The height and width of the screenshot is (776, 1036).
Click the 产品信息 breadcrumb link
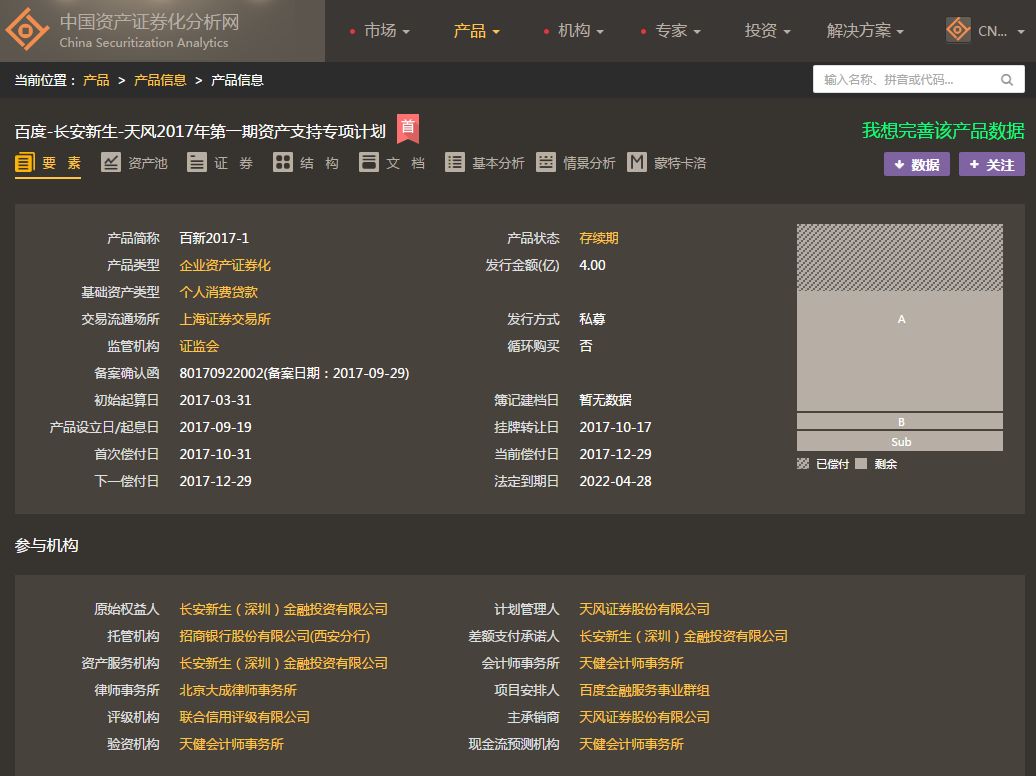[160, 80]
